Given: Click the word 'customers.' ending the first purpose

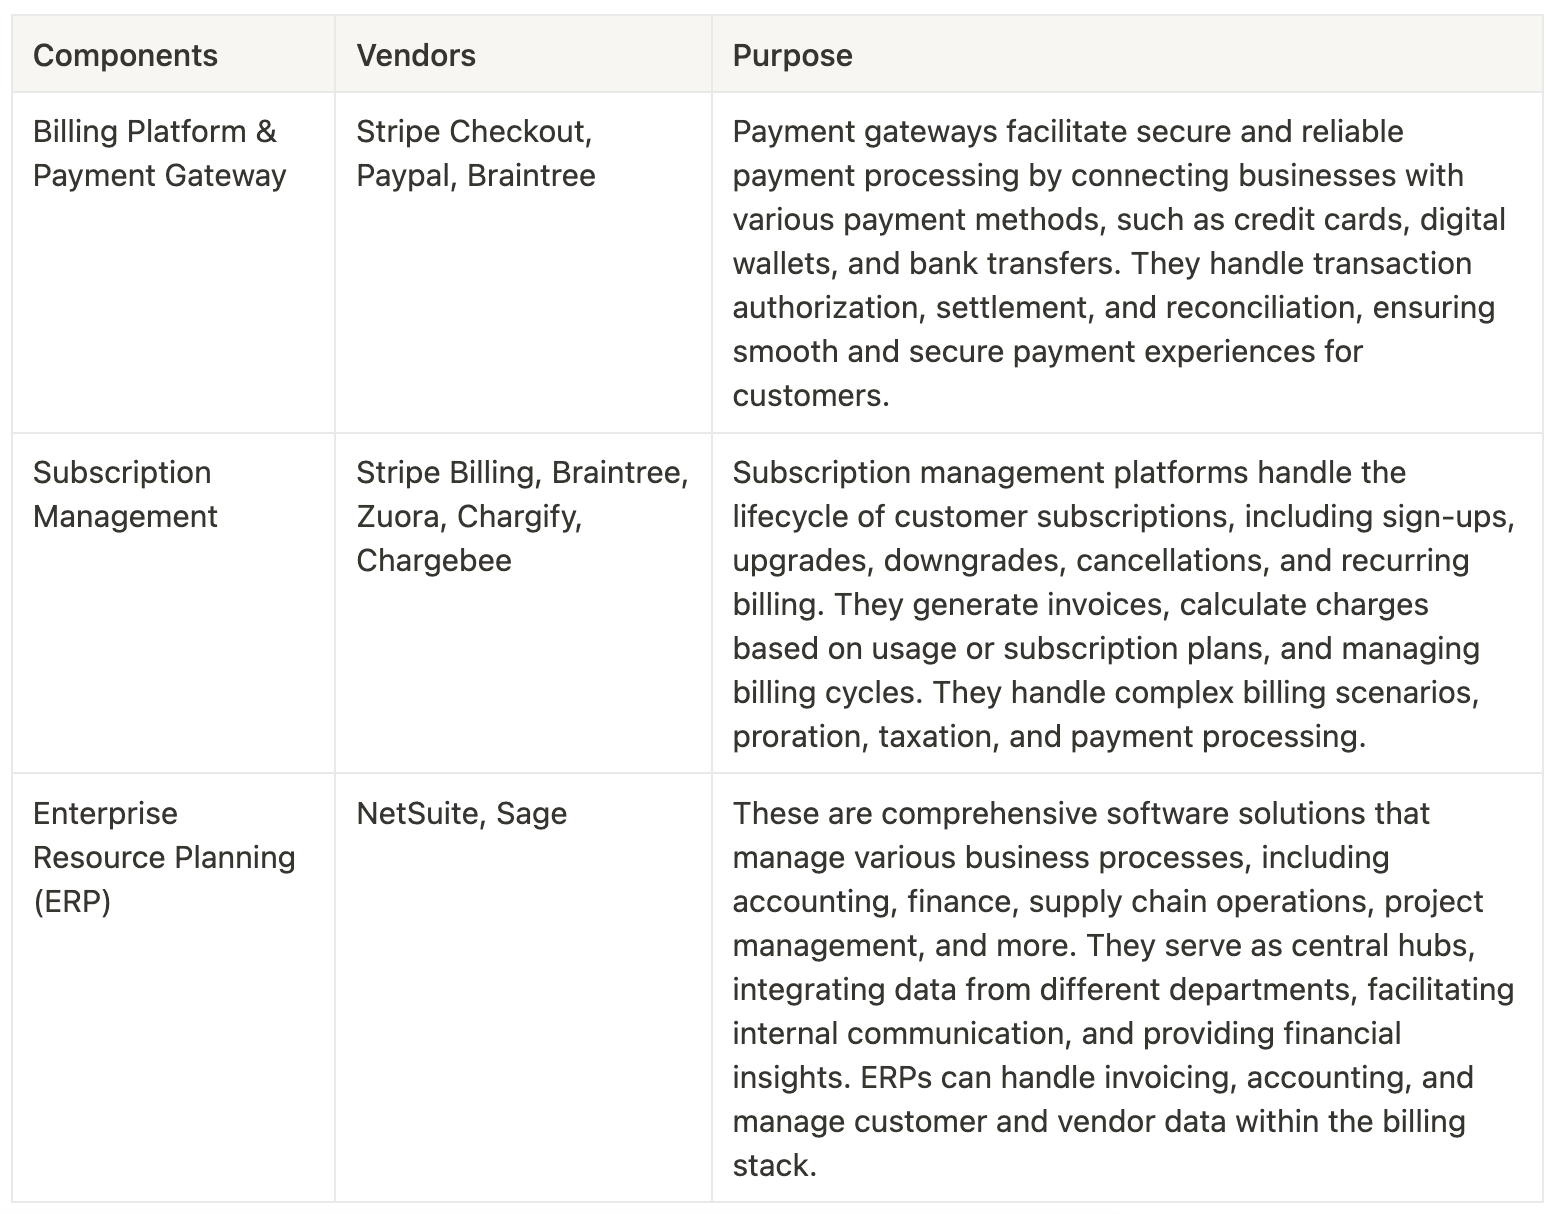Looking at the screenshot, I should coord(810,396).
